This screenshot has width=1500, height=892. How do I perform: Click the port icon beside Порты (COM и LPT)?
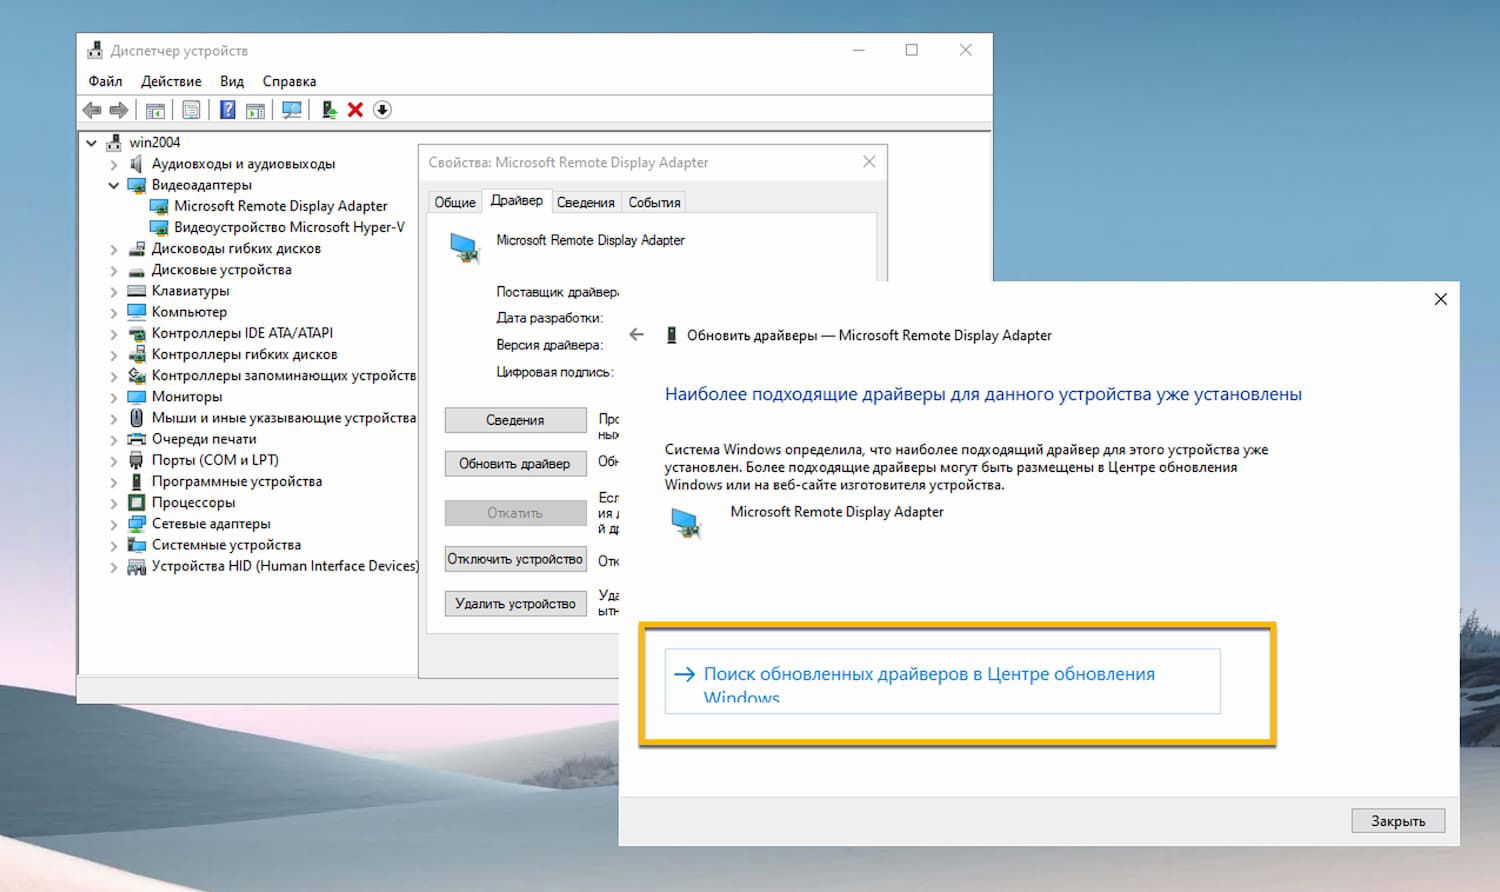click(137, 460)
